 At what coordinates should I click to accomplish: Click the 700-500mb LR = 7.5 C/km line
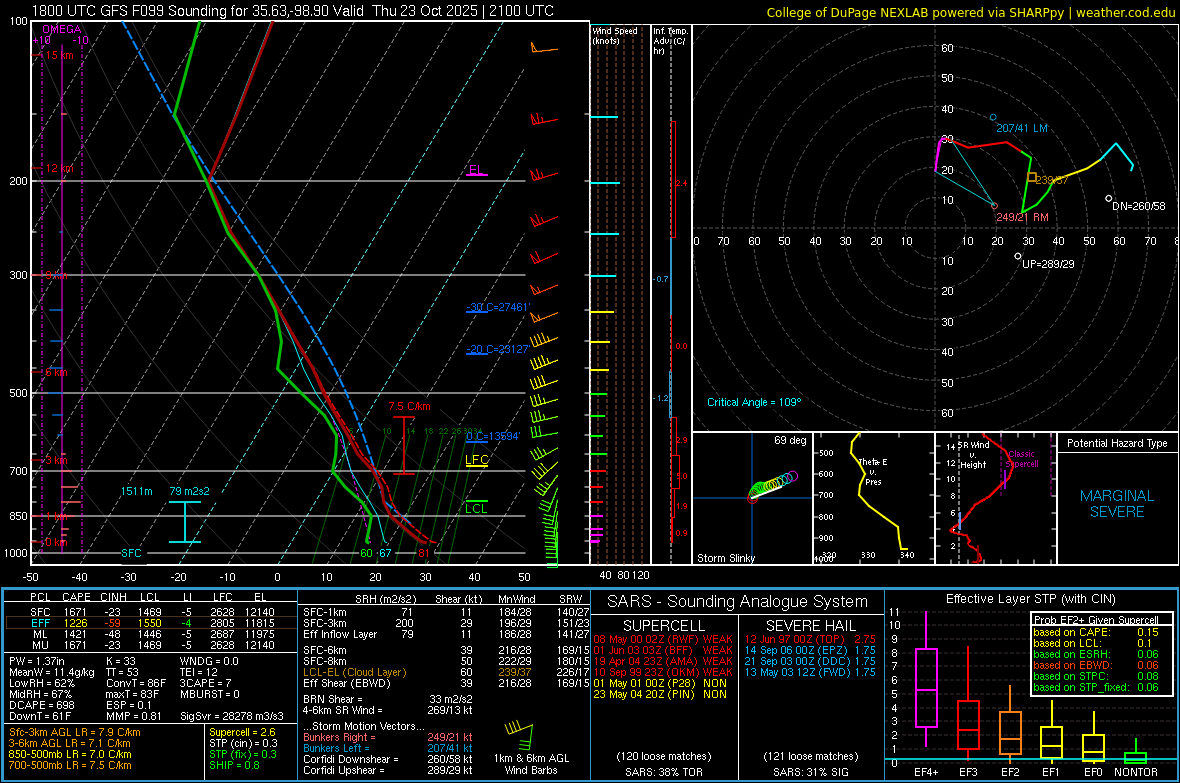pyautogui.click(x=70, y=765)
